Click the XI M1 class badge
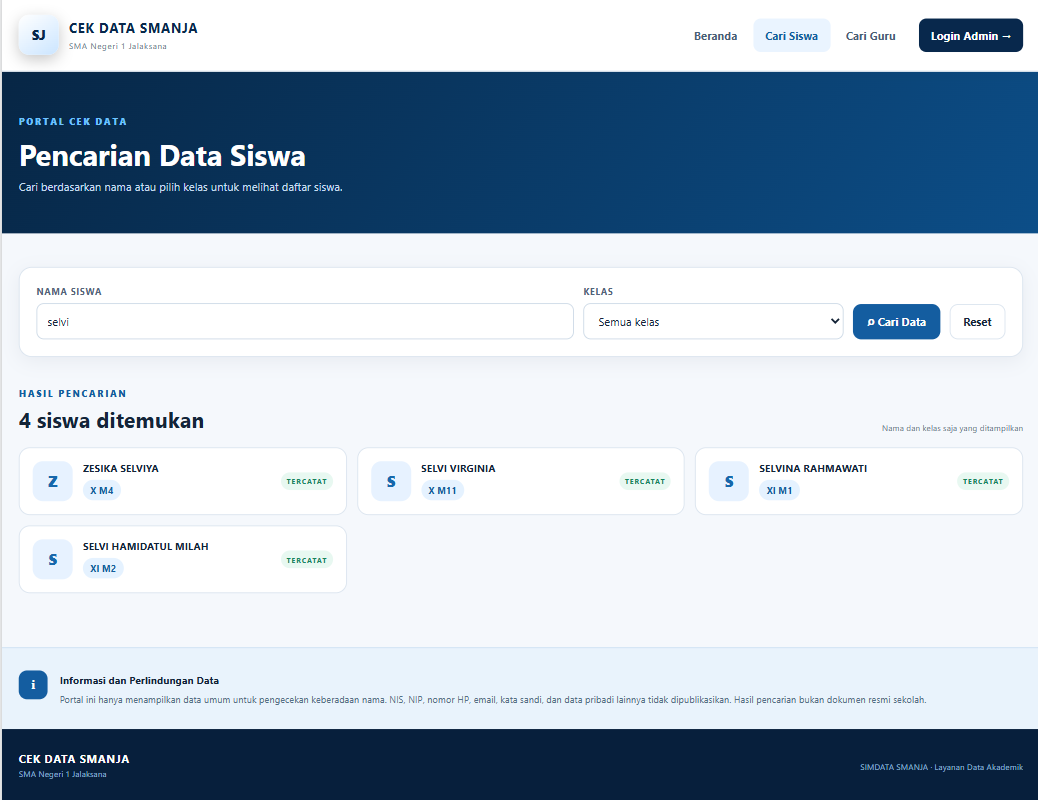 (x=779, y=491)
